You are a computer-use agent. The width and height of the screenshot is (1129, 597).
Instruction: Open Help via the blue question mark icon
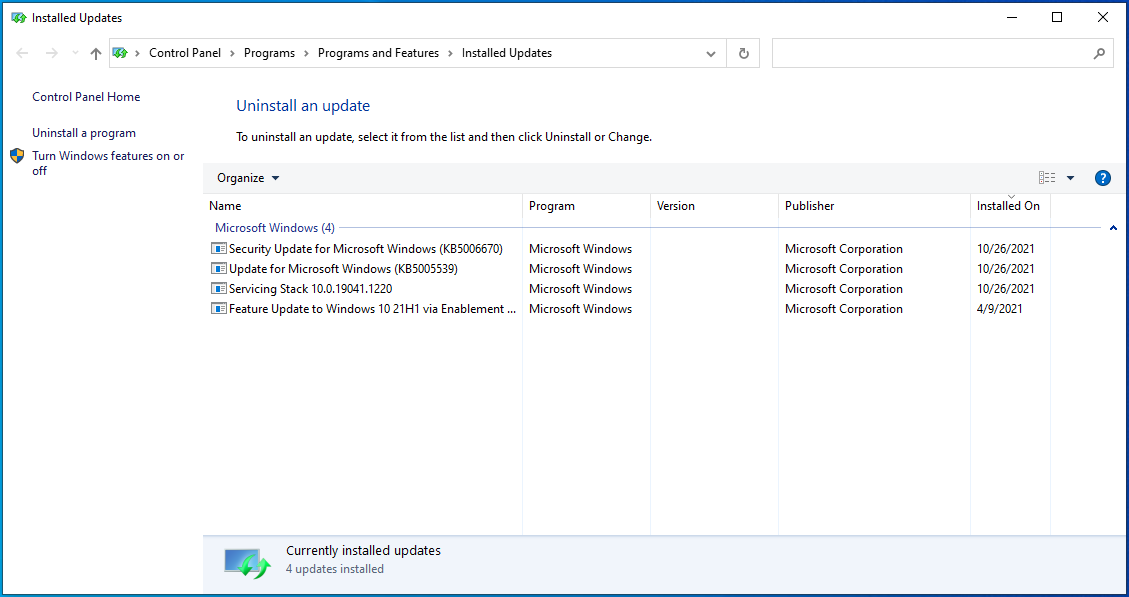(x=1102, y=177)
